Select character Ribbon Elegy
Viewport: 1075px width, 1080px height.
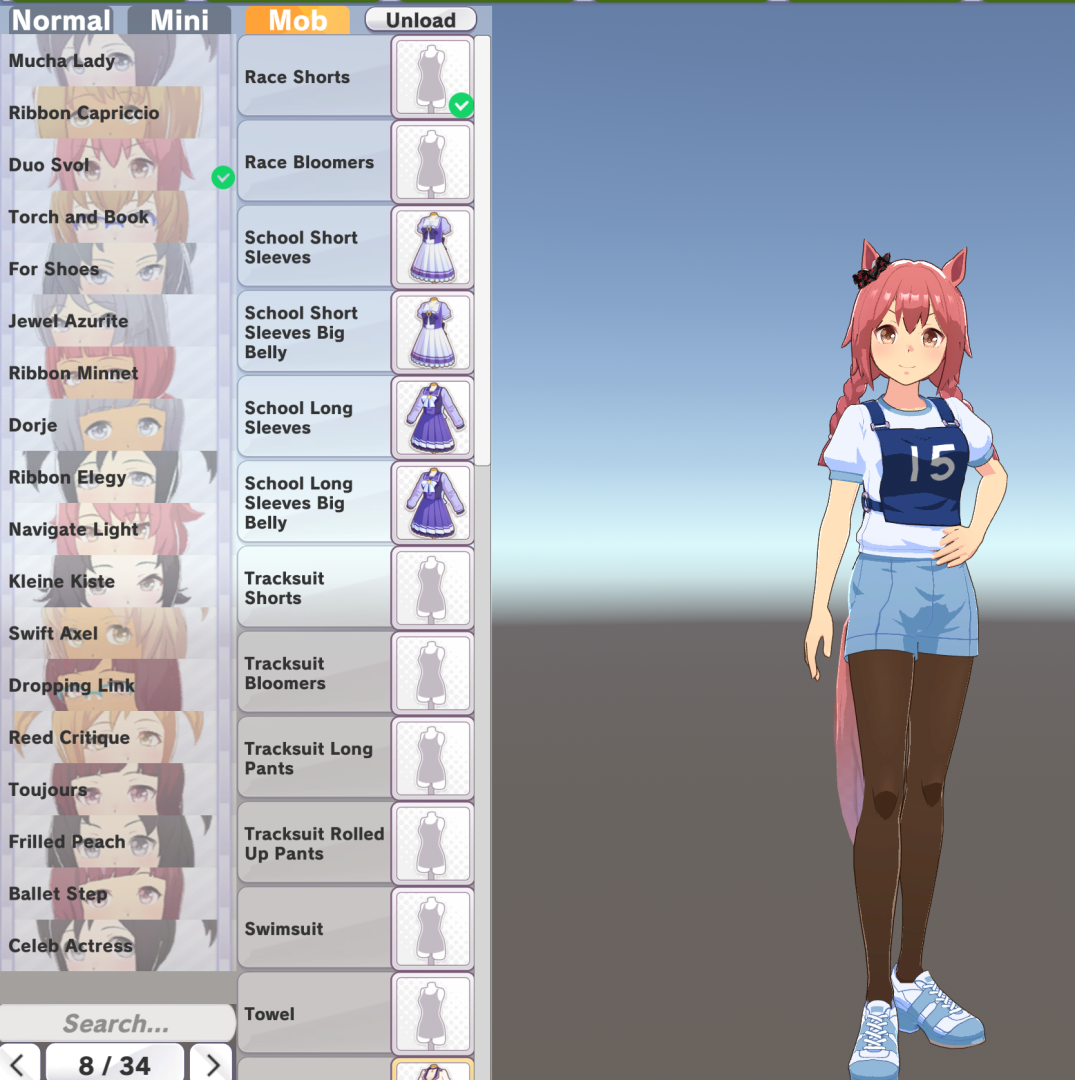pyautogui.click(x=117, y=477)
